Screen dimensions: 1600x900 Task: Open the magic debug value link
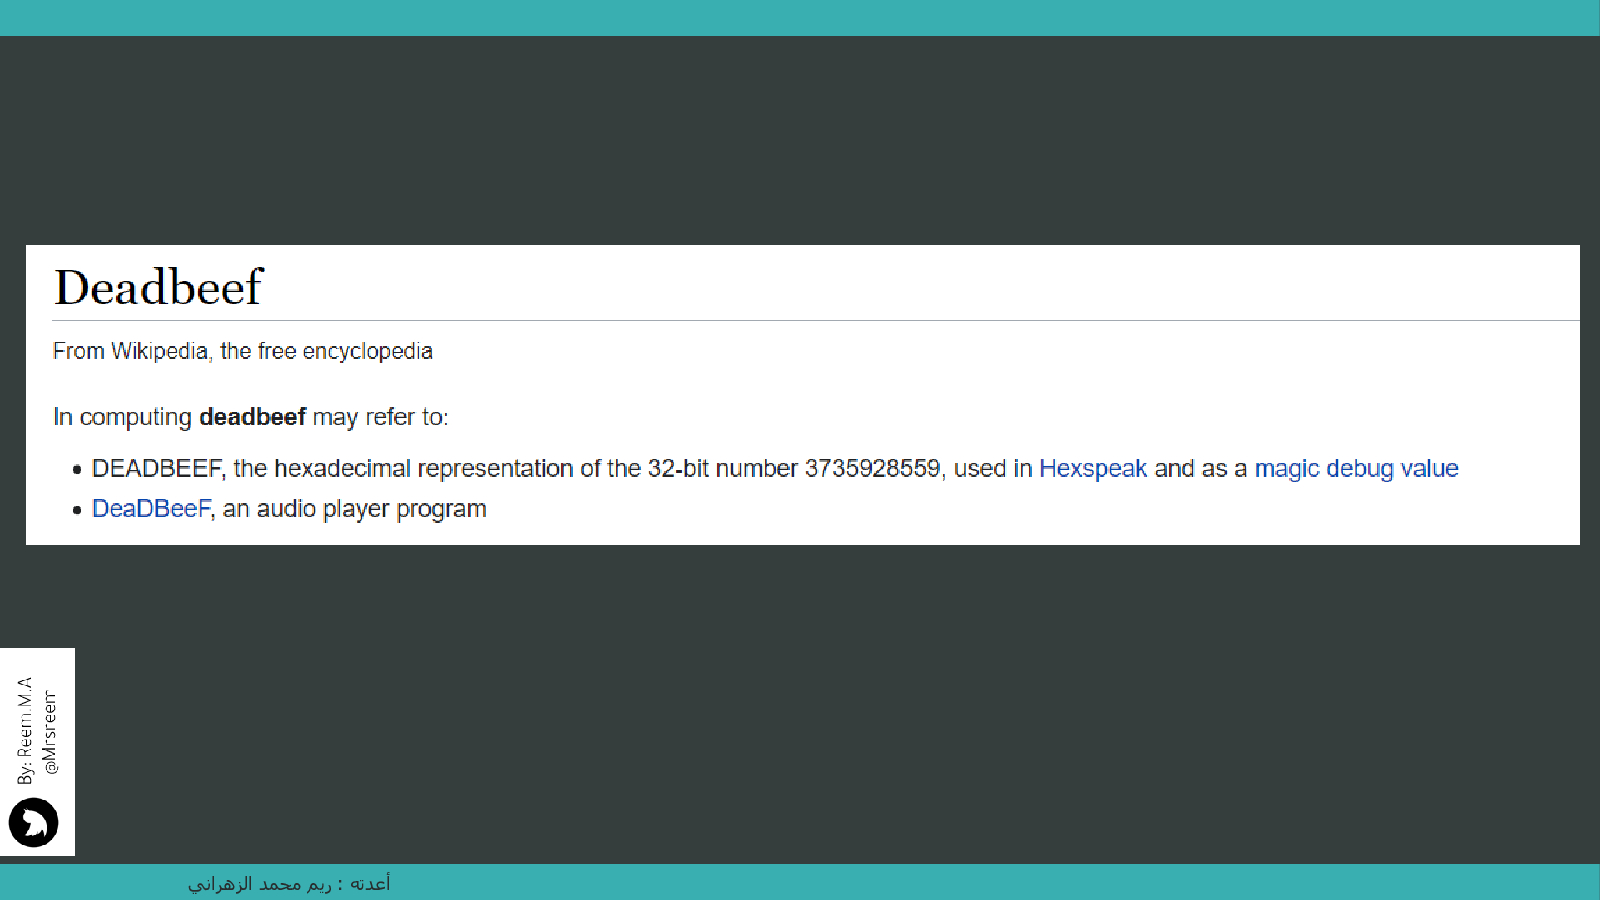pyautogui.click(x=1356, y=469)
